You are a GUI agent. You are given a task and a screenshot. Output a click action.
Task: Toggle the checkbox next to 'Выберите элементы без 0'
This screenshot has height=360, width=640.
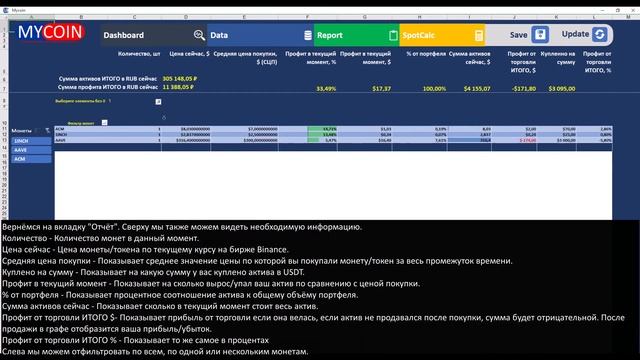coord(158,102)
